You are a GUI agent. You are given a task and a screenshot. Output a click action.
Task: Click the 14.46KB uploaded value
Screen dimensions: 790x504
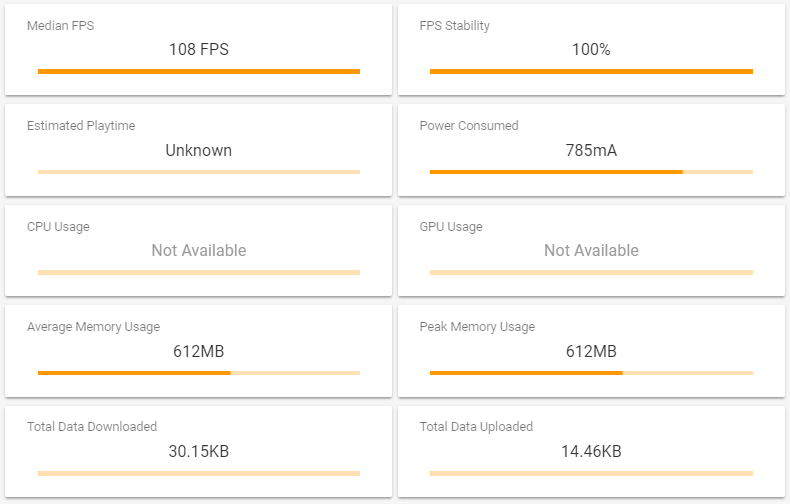591,451
